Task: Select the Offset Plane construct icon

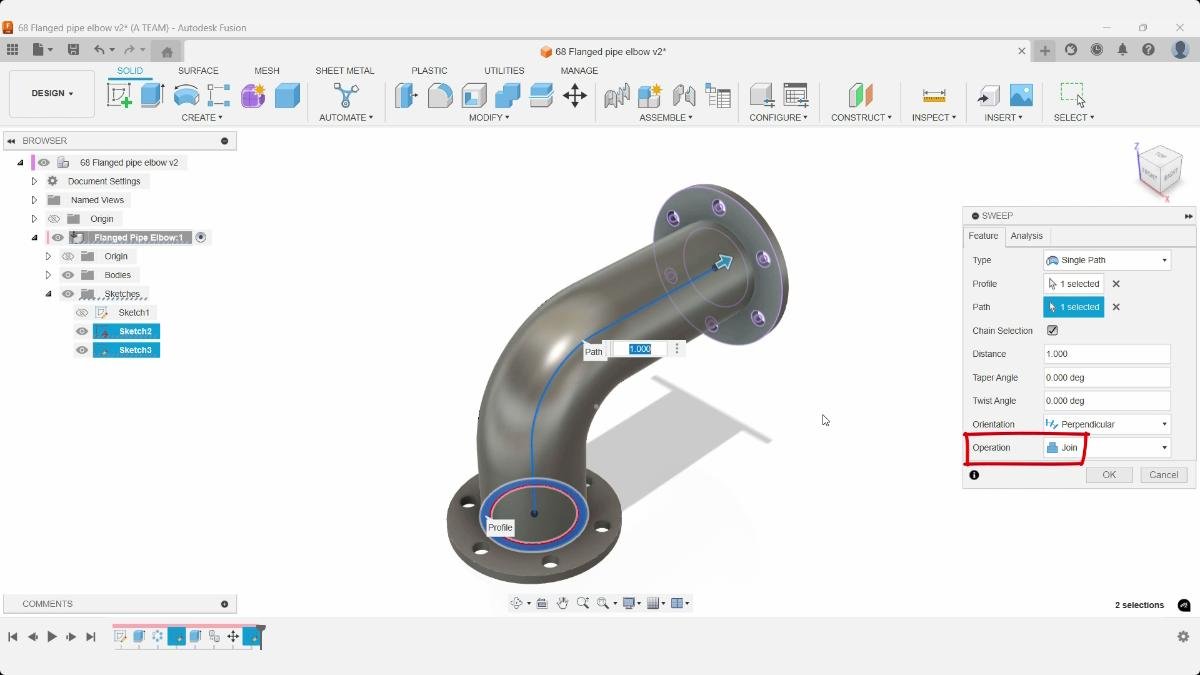Action: pyautogui.click(x=860, y=95)
